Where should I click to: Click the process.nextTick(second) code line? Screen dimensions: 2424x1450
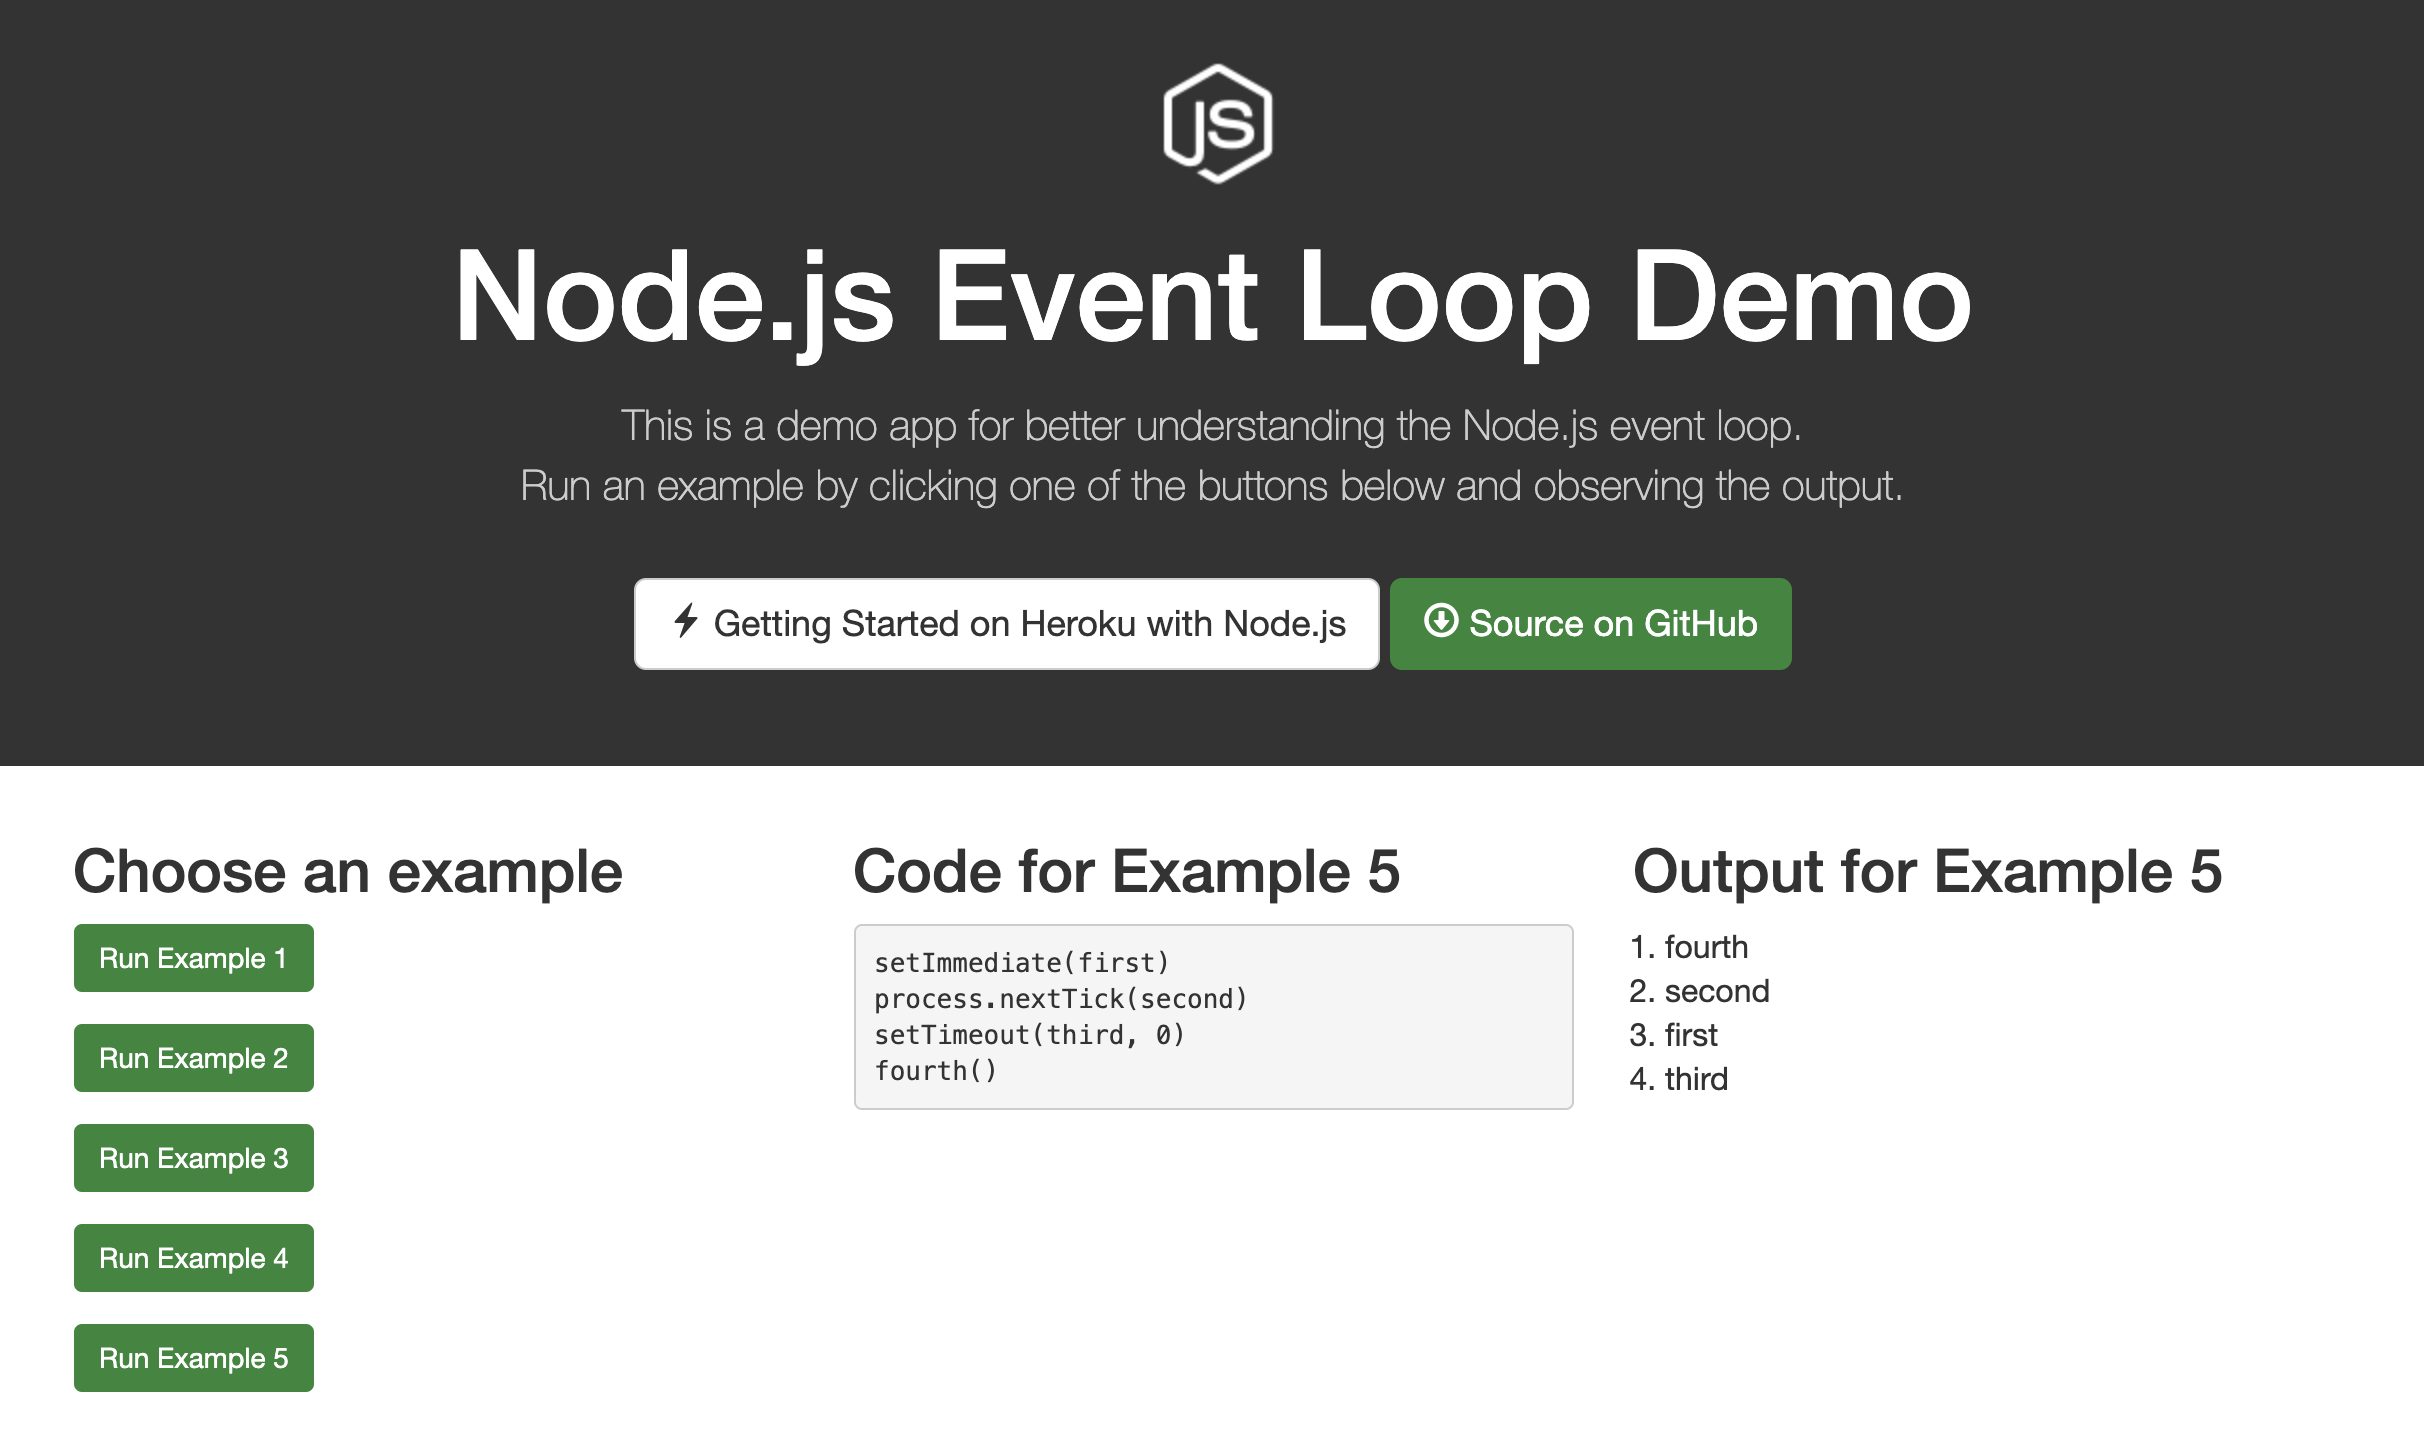coord(1060,999)
